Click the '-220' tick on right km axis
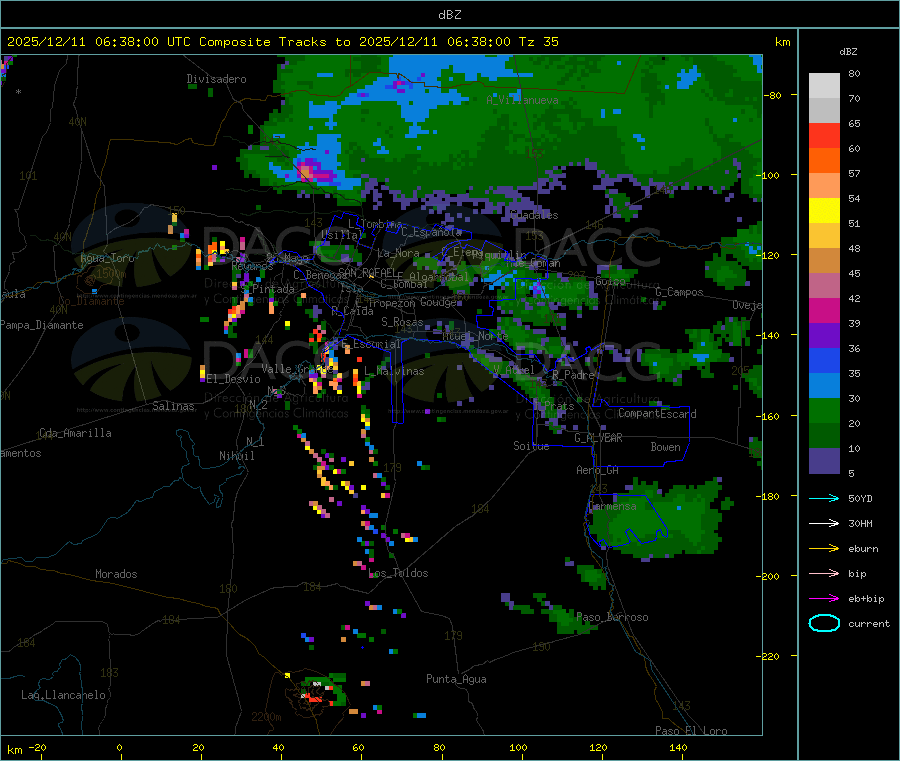 pos(770,656)
